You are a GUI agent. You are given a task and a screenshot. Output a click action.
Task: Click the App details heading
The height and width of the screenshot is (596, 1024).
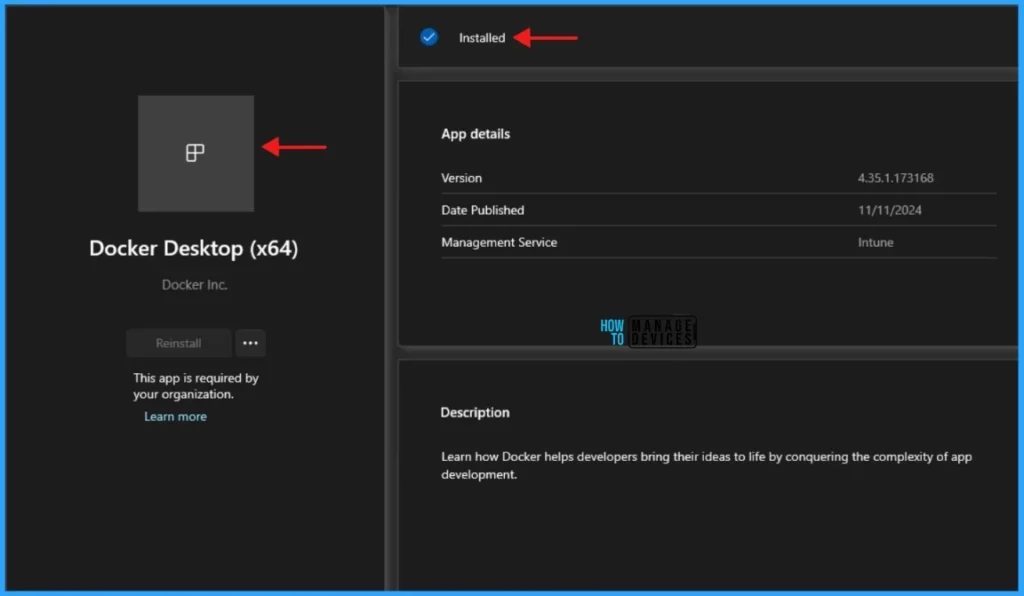[475, 134]
